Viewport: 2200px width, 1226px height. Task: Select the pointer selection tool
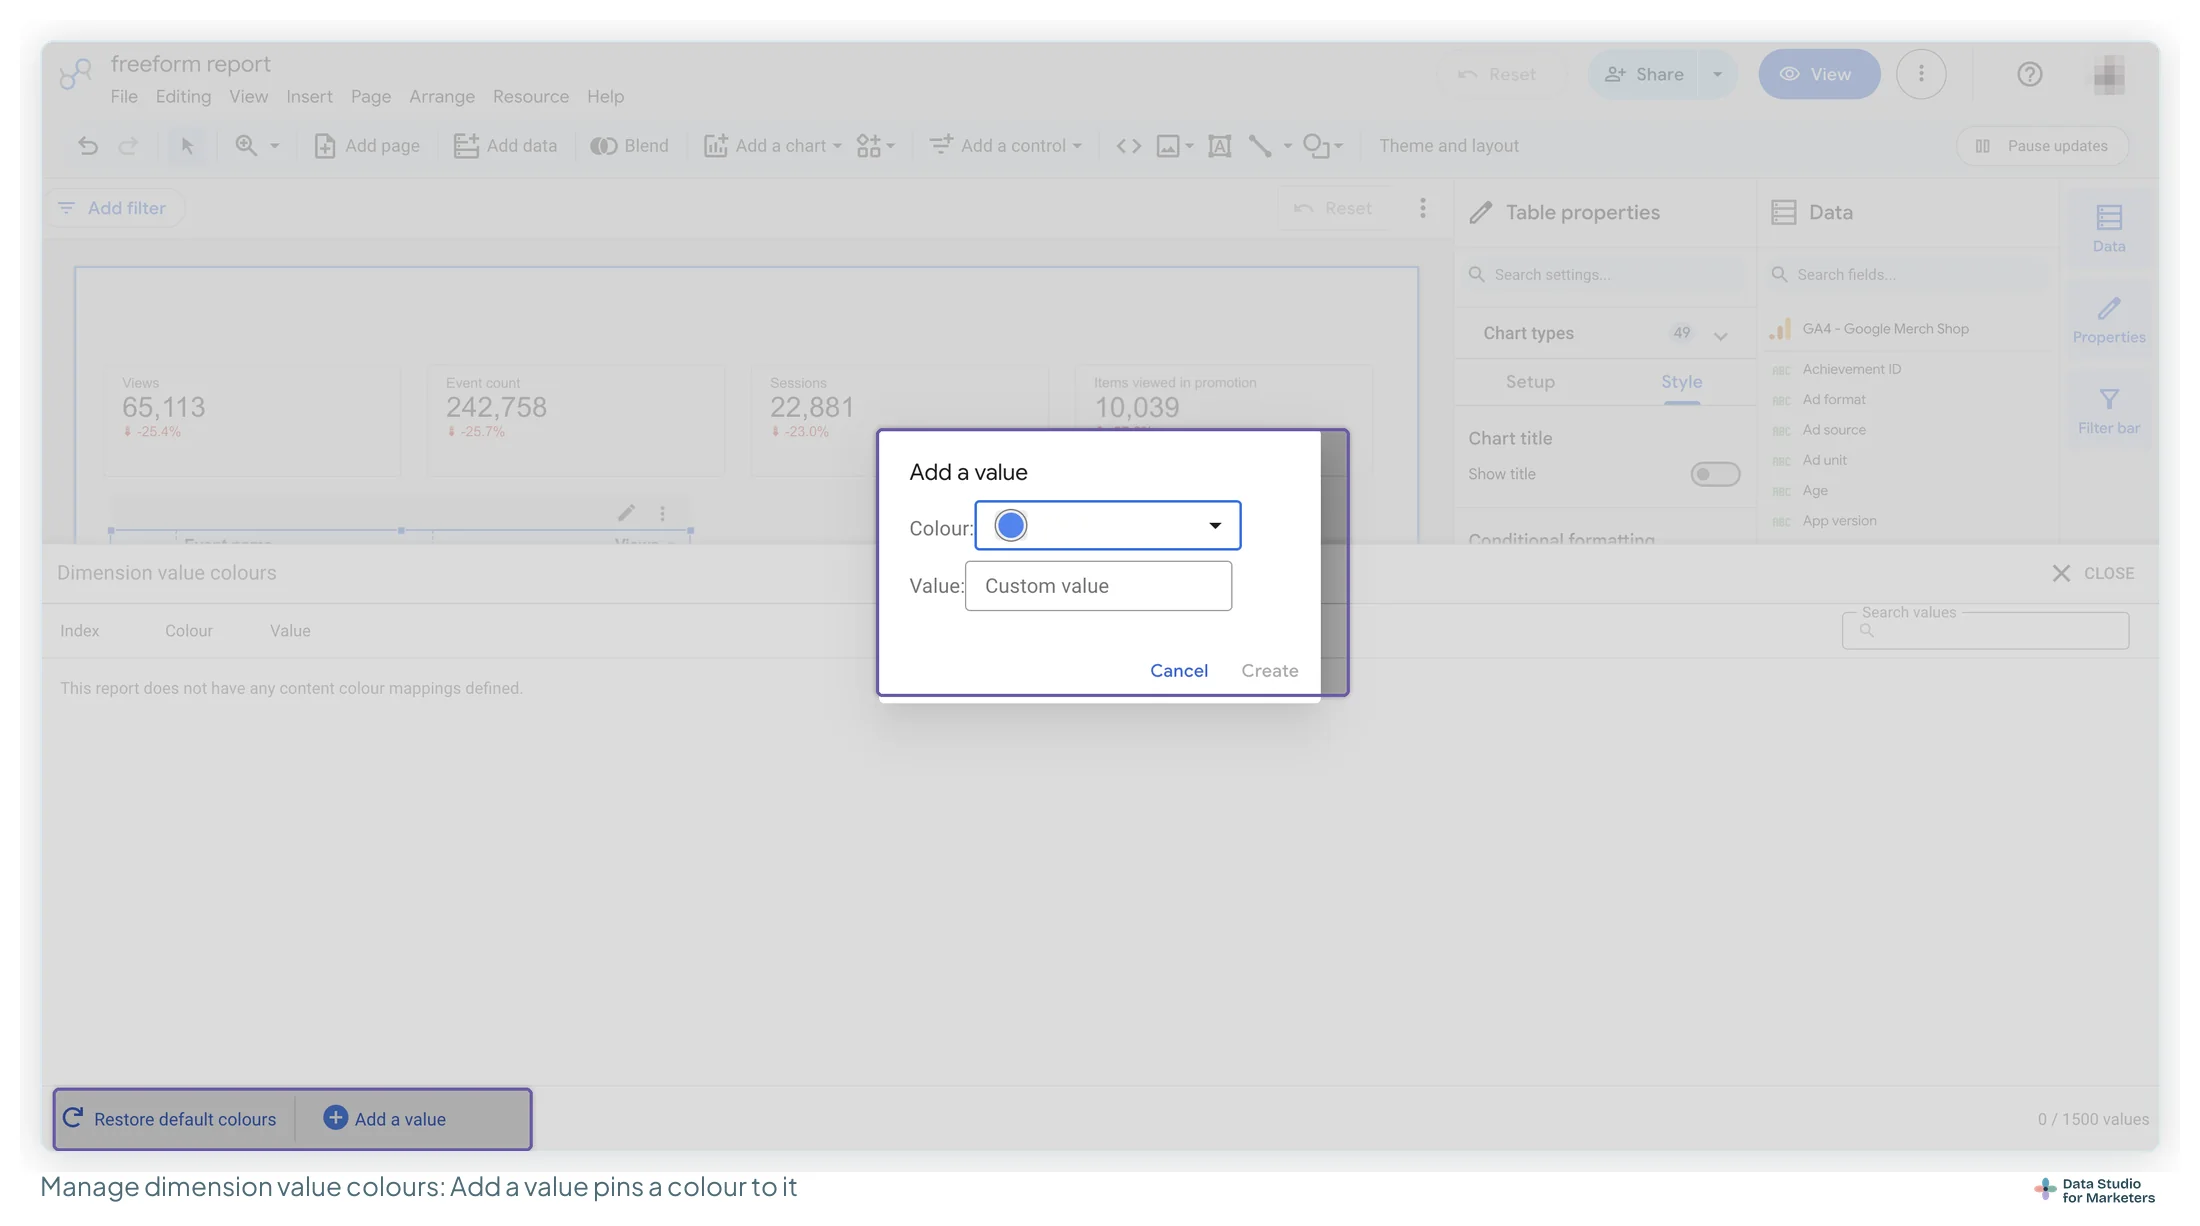coord(187,146)
